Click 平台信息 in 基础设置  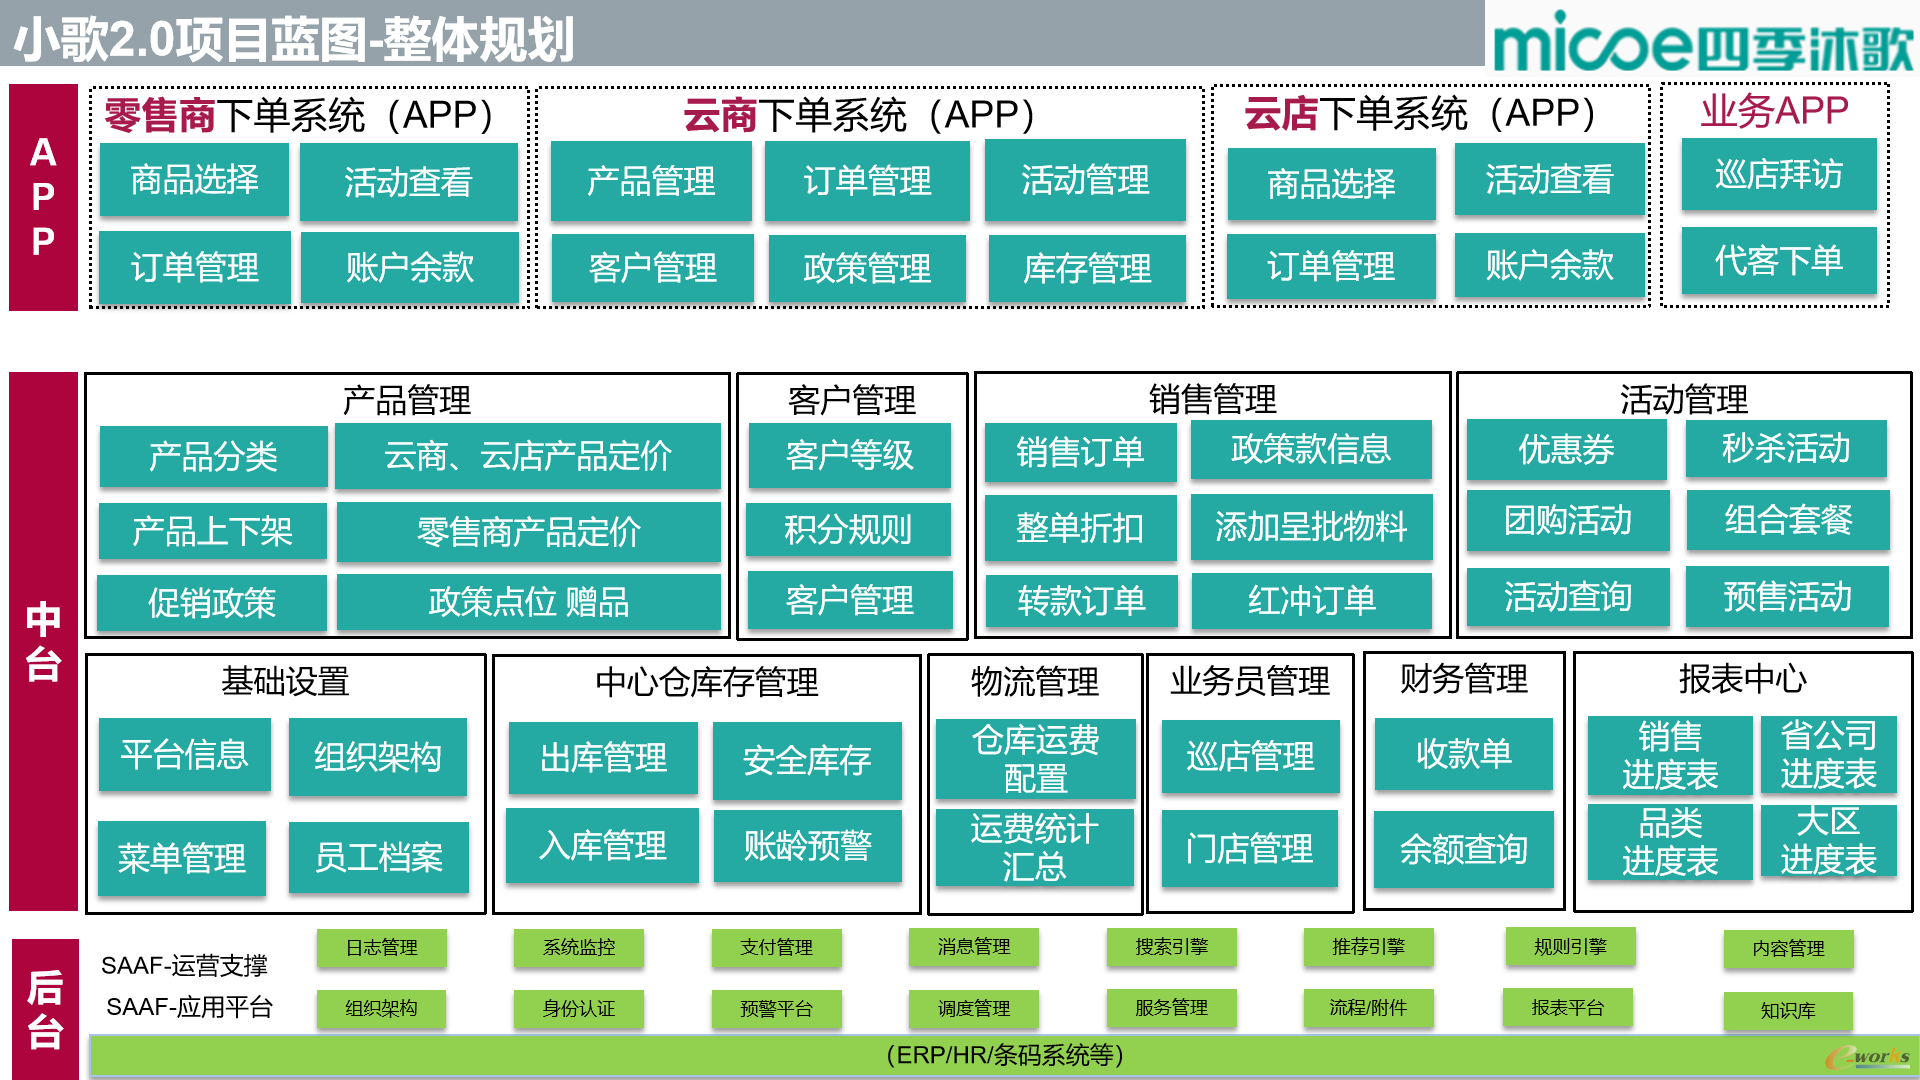coord(184,754)
